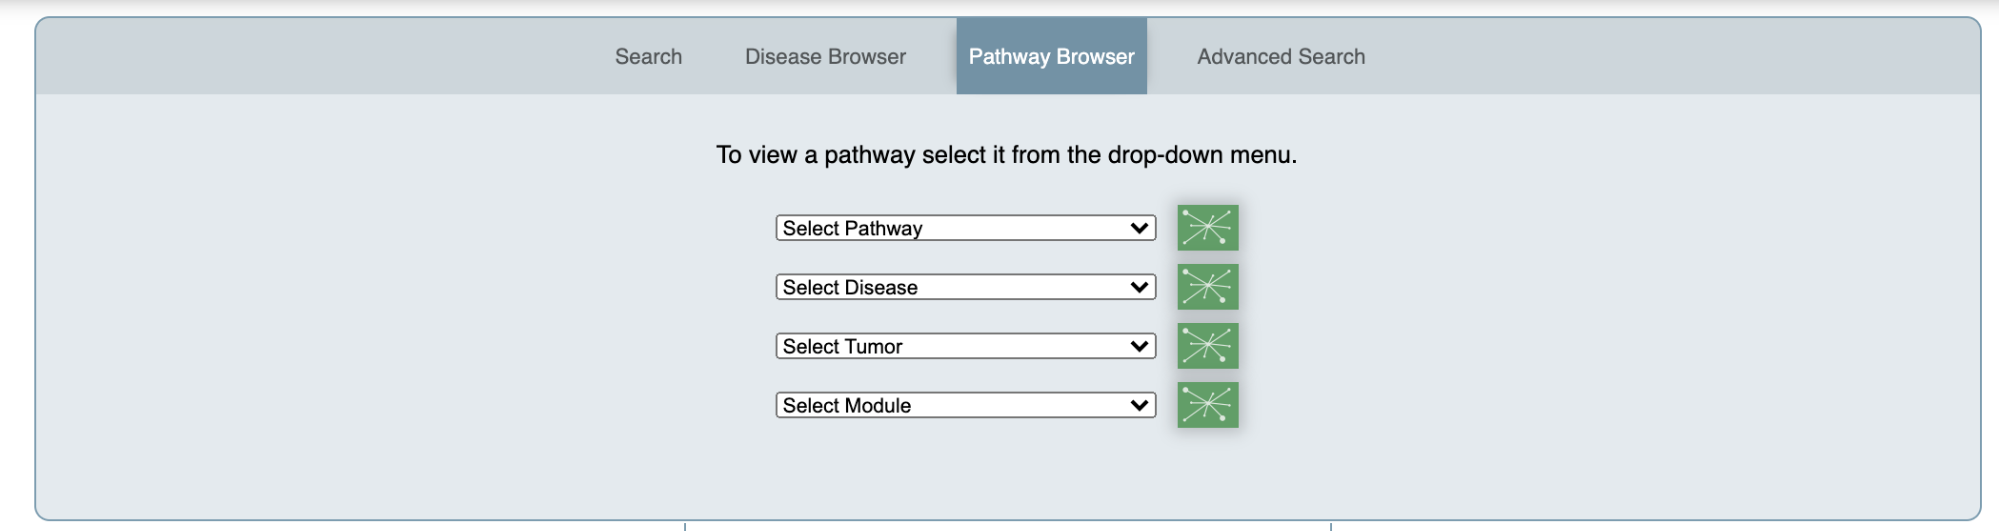Screen dimensions: 1999x531
Task: Launch the network view icon for Select Tumor
Action: pyautogui.click(x=1207, y=346)
